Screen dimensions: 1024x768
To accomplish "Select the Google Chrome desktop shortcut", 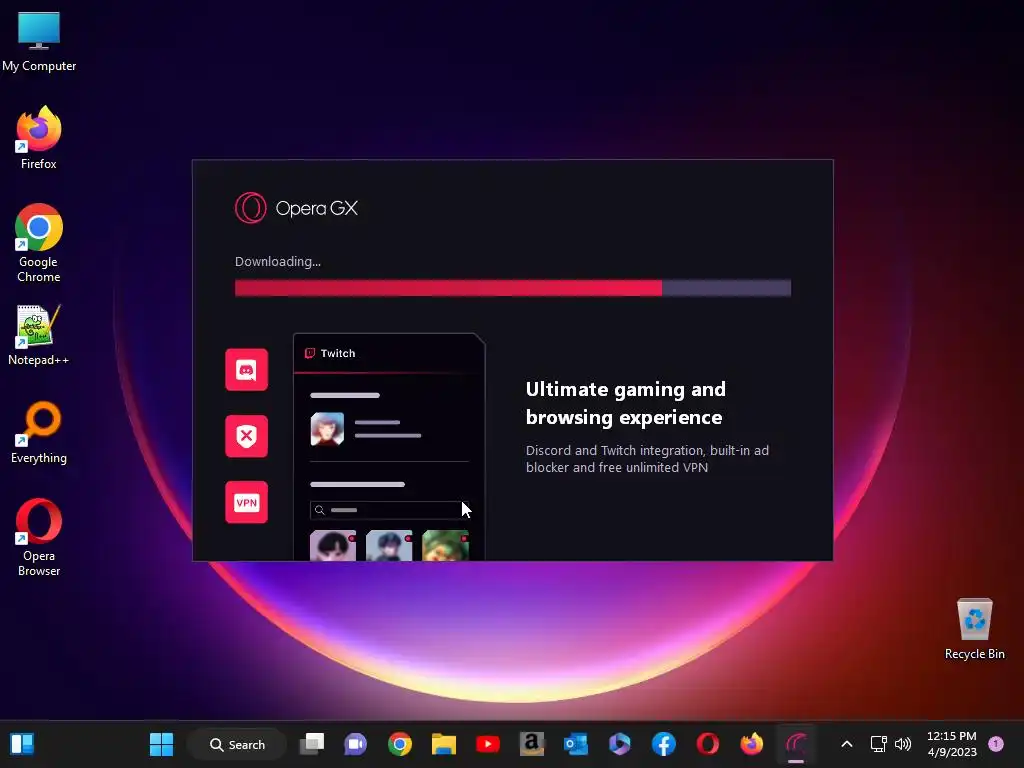I will click(39, 243).
